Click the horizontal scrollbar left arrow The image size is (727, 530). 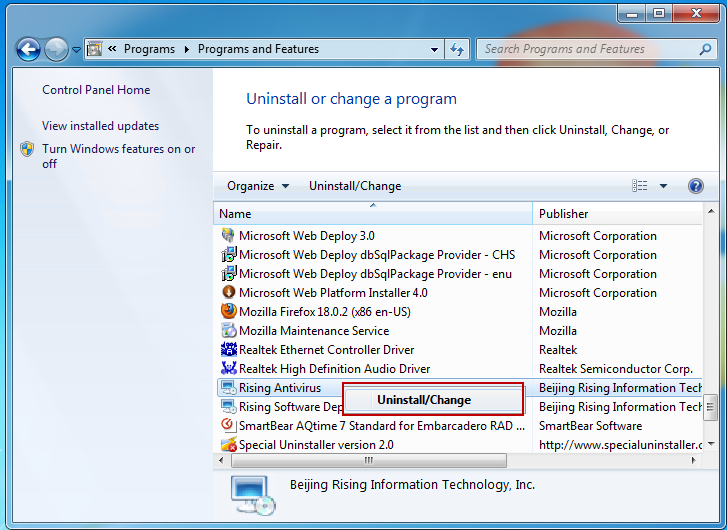(221, 460)
